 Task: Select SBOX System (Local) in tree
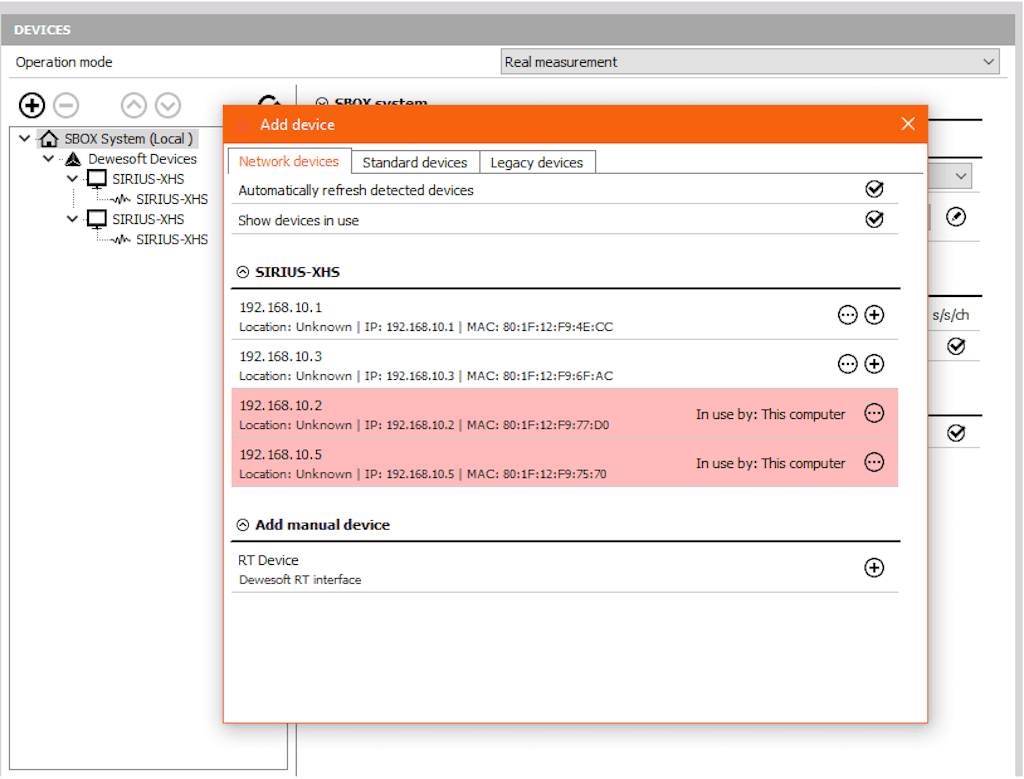pos(129,138)
